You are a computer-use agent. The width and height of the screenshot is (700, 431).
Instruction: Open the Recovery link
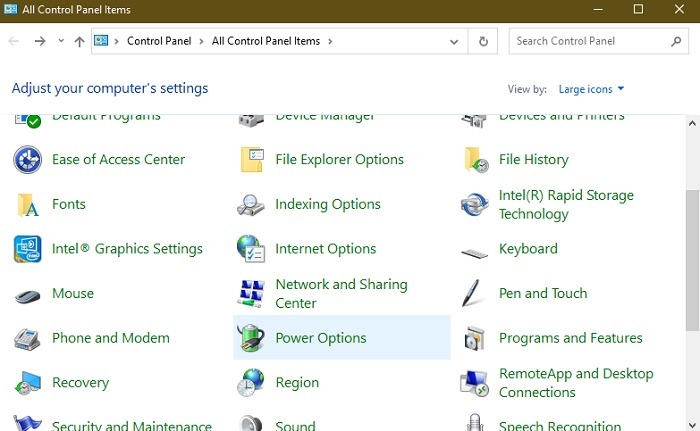[80, 383]
